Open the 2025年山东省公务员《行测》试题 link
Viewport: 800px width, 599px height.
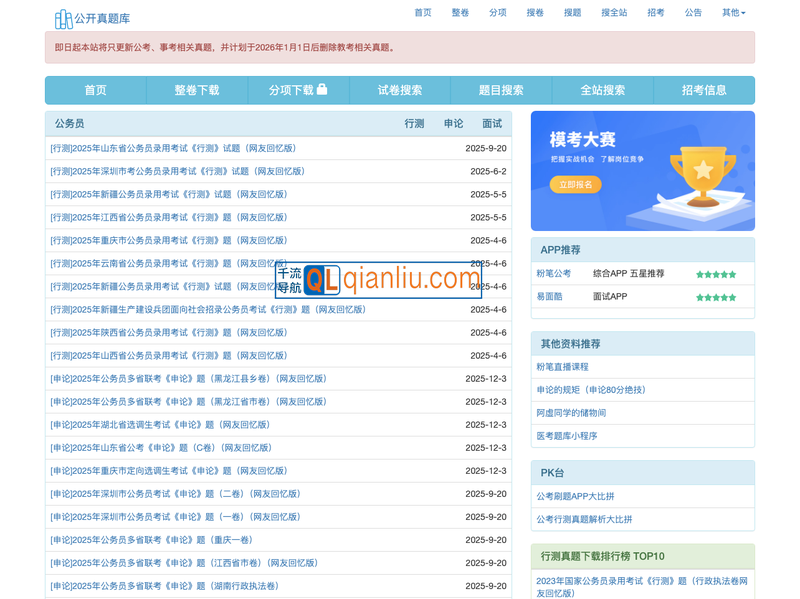point(173,148)
